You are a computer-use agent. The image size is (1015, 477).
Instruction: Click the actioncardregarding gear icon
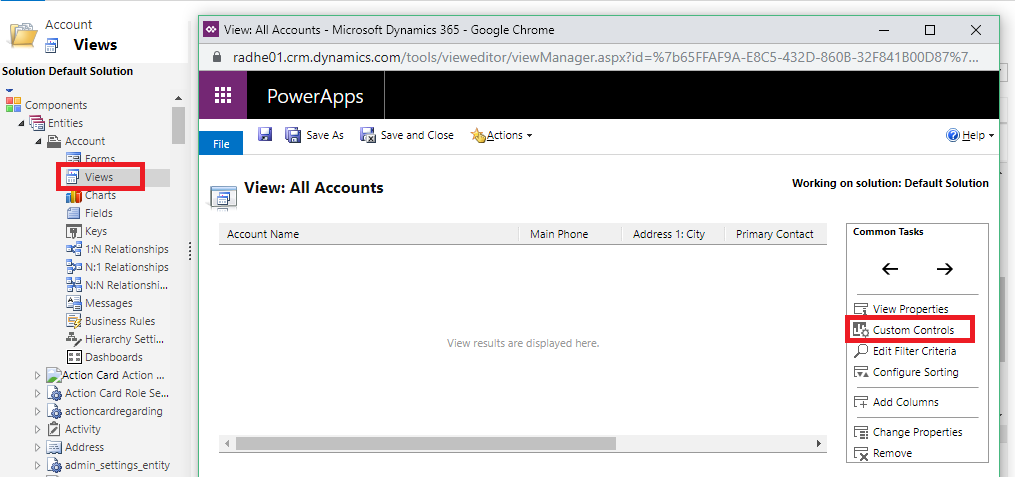pyautogui.click(x=54, y=411)
